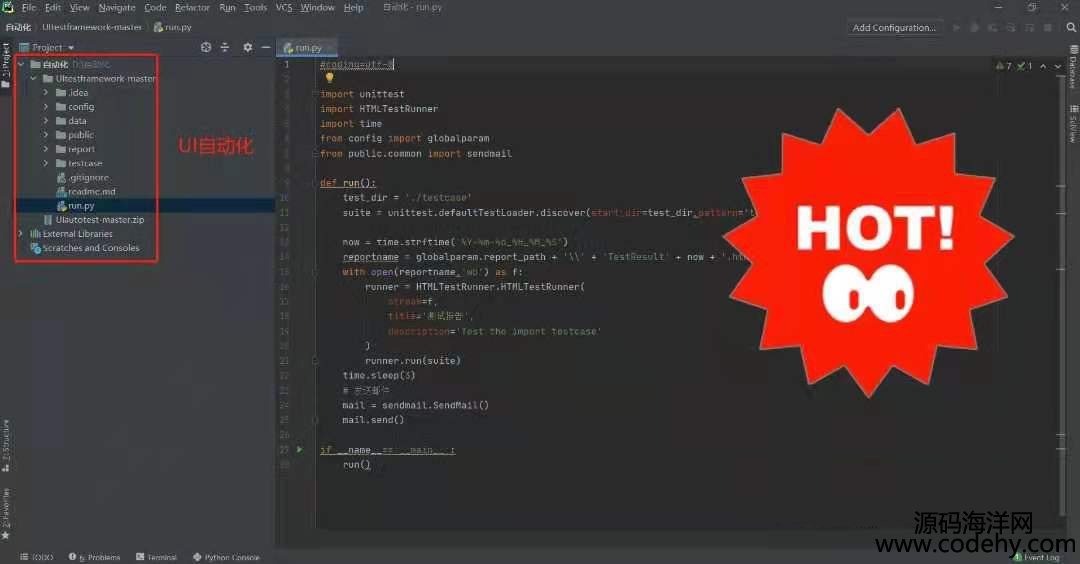
Task: Select readme.md in the project tree
Action: point(91,191)
